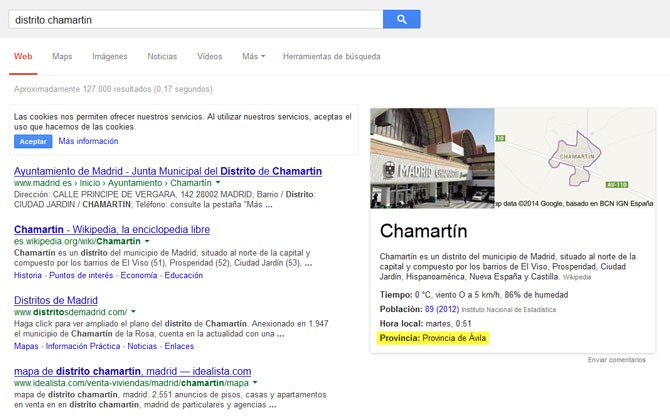Click the search field containing 'distrito chamartin'

[195, 19]
